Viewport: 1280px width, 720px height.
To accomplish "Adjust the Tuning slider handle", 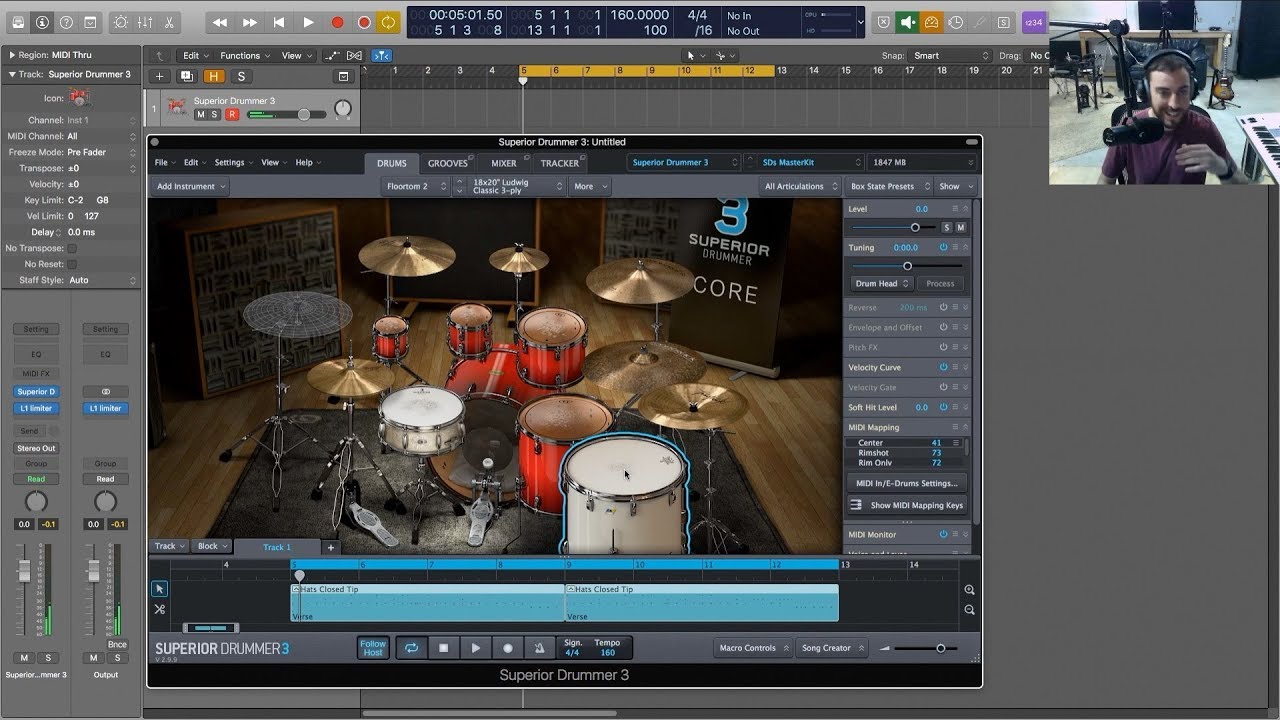I will click(x=907, y=266).
